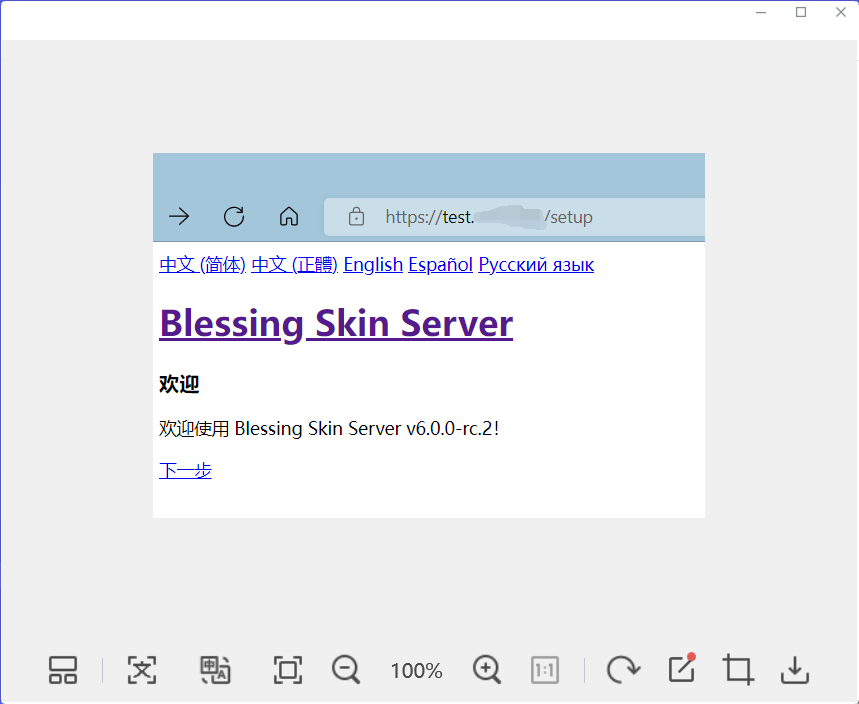Image resolution: width=859 pixels, height=704 pixels.
Task: Click the 100% zoom level indicator
Action: click(416, 670)
